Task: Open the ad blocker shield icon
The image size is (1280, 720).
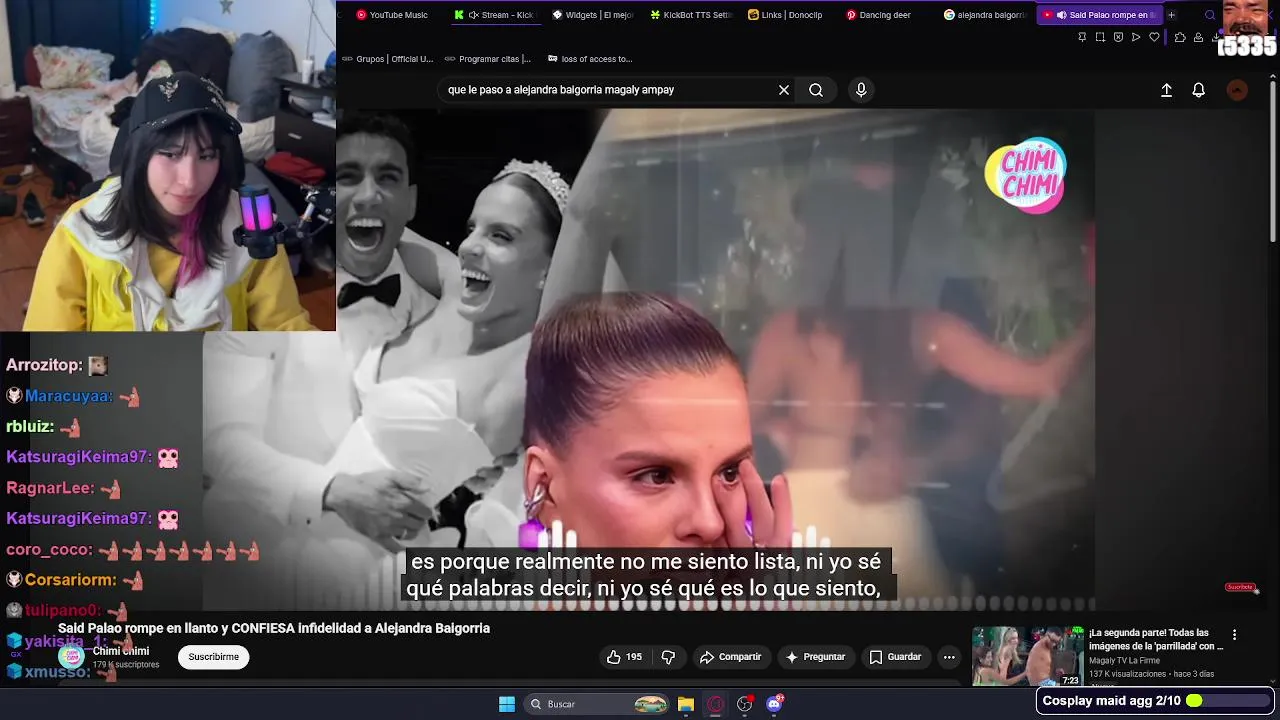Action: coord(1118,37)
